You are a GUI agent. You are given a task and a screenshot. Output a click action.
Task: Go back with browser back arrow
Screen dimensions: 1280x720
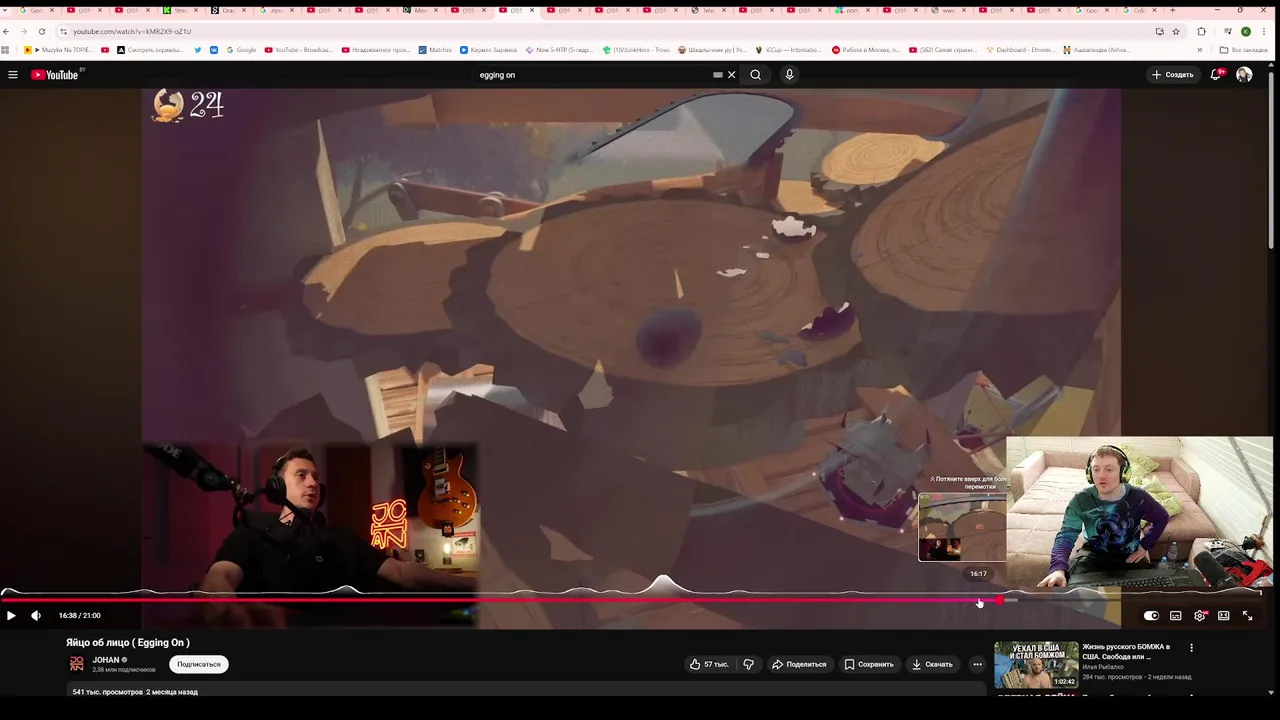point(7,31)
